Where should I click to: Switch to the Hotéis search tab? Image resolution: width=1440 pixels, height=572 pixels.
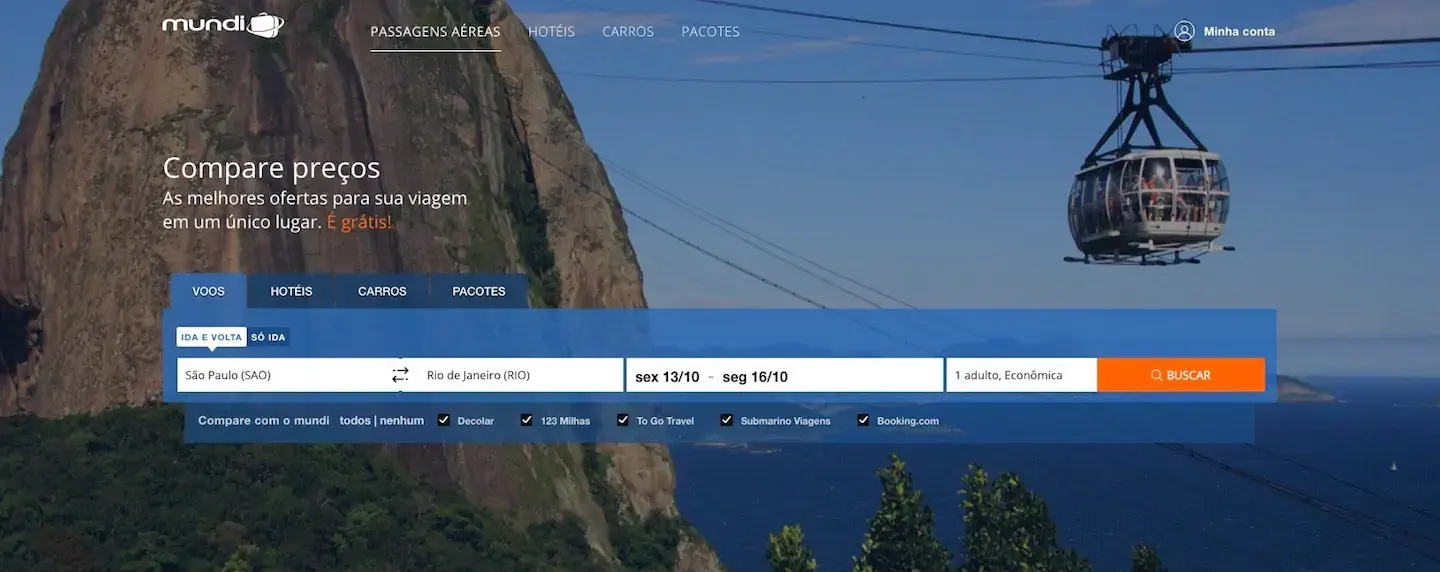(x=291, y=291)
